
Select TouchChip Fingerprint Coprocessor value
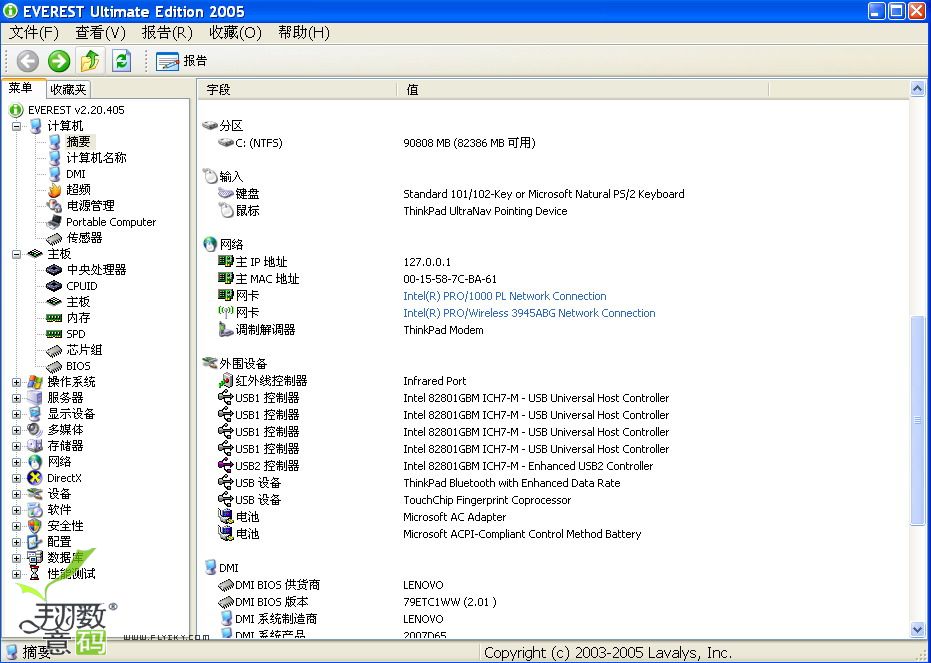[487, 500]
